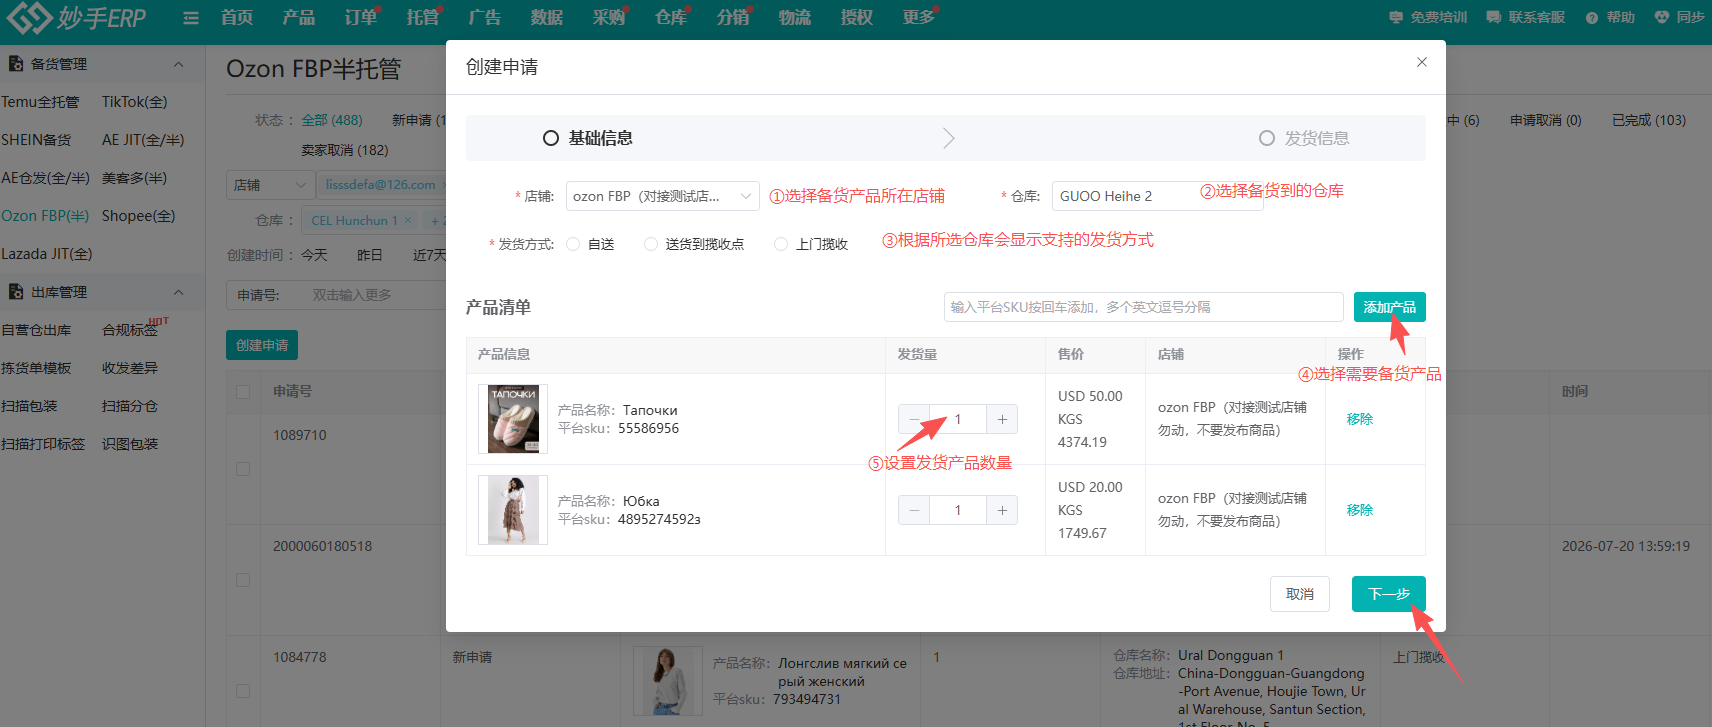Image resolution: width=1712 pixels, height=727 pixels.
Task: Open the 帮助 help menu
Action: click(1610, 17)
